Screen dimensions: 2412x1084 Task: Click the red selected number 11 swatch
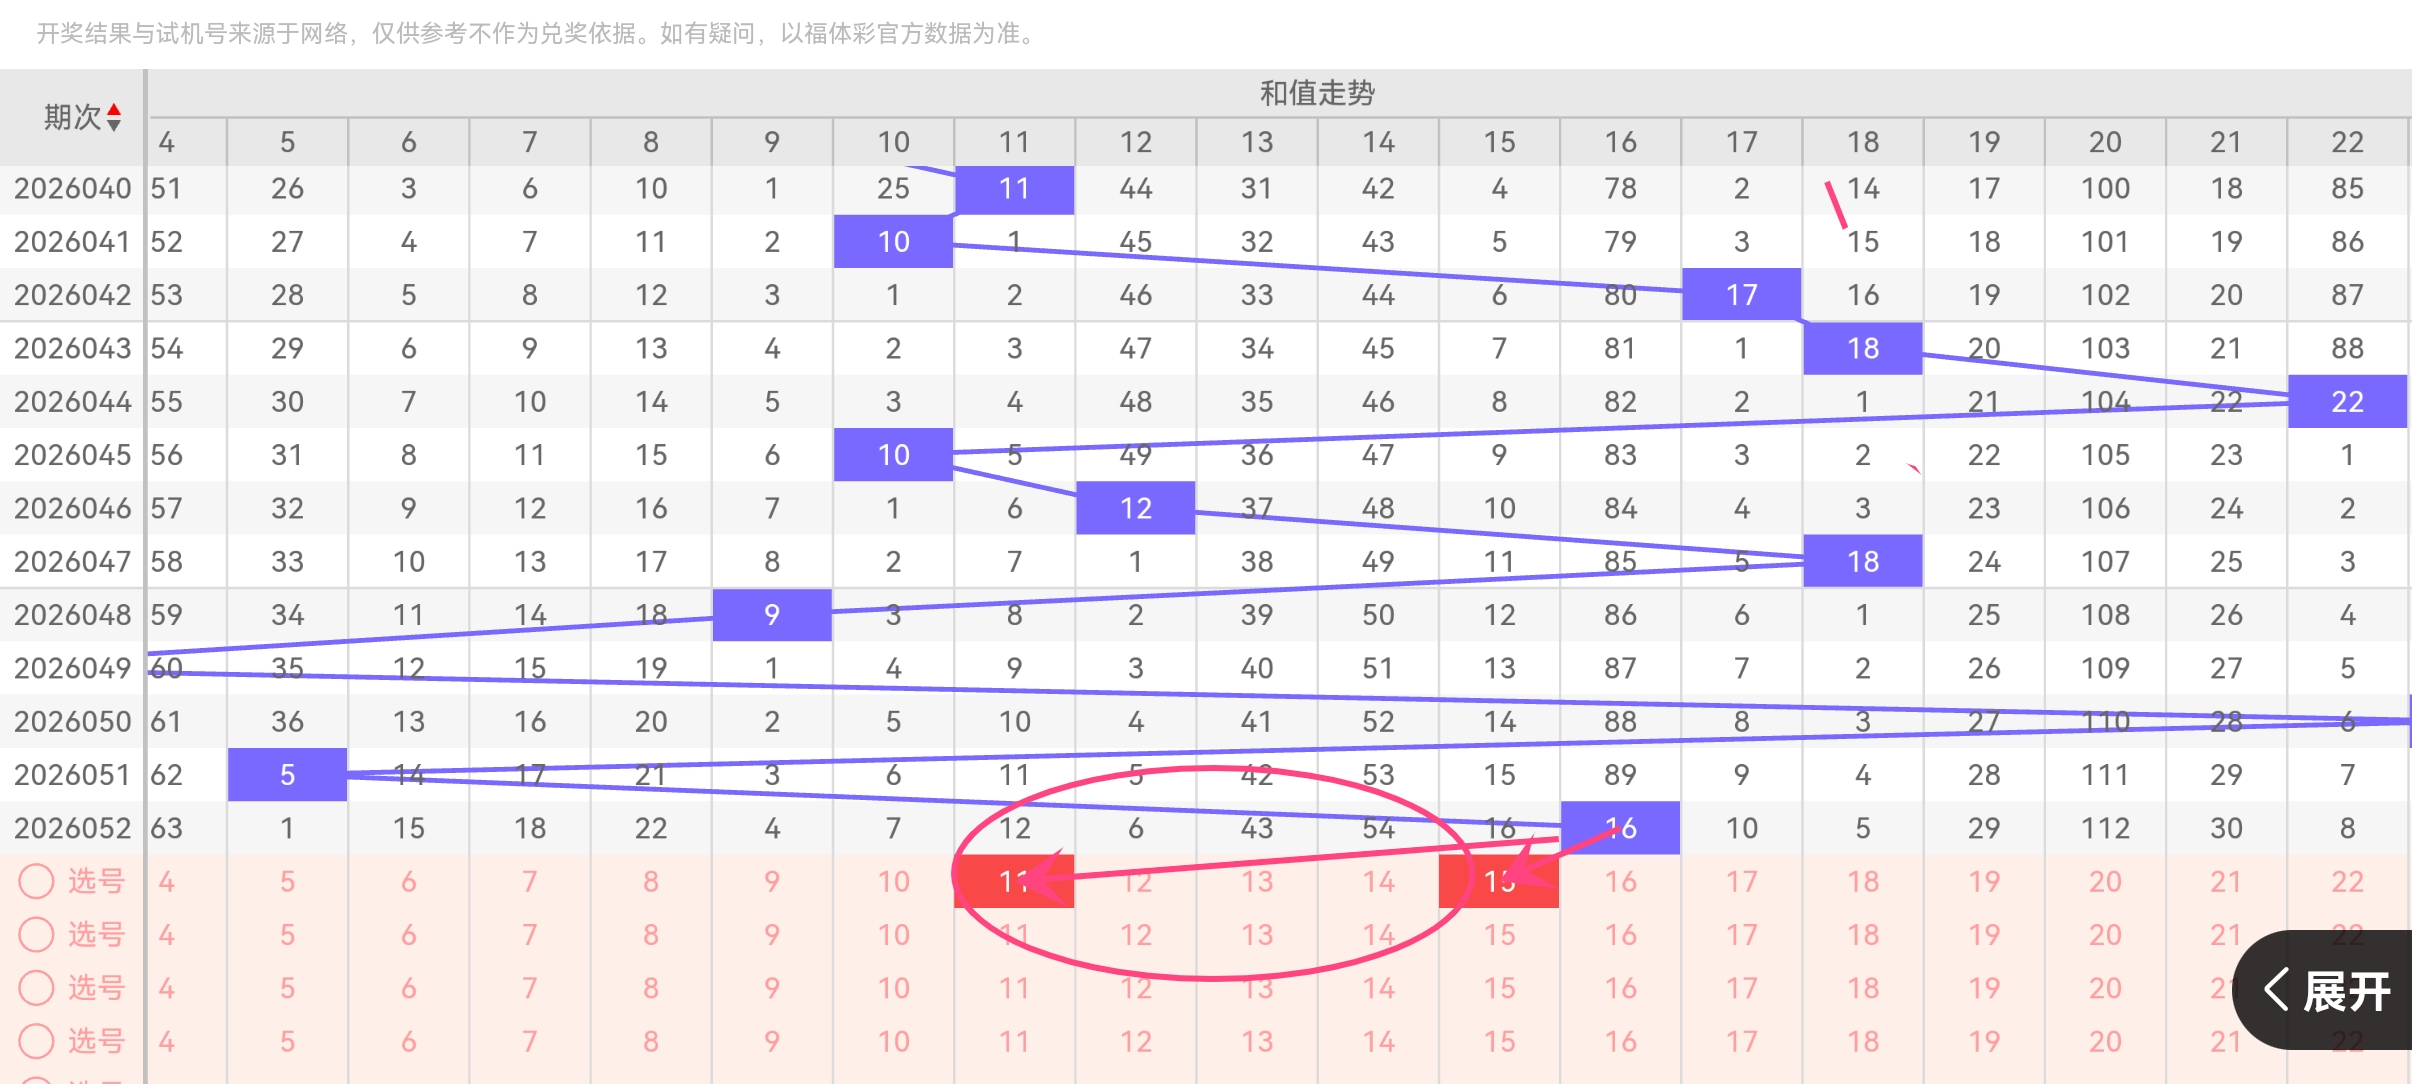click(1014, 880)
